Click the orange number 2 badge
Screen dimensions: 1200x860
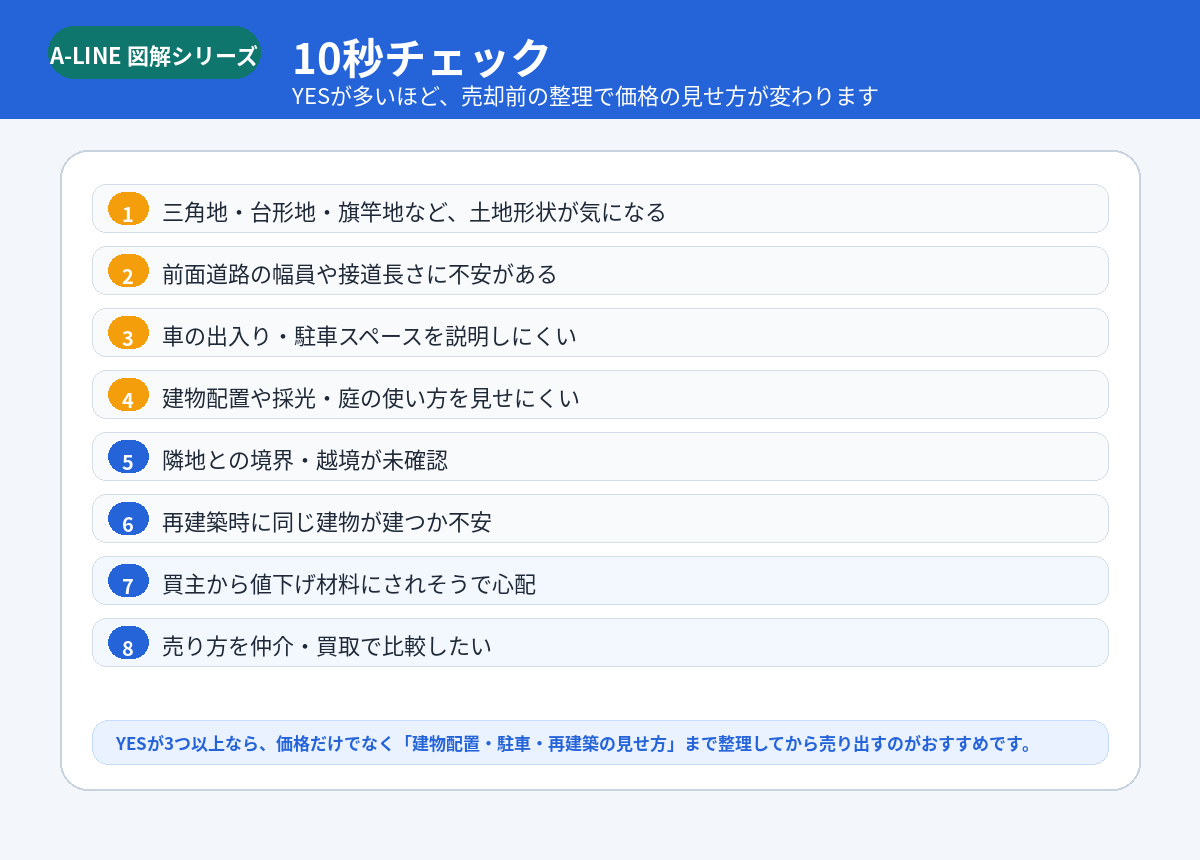tap(128, 271)
